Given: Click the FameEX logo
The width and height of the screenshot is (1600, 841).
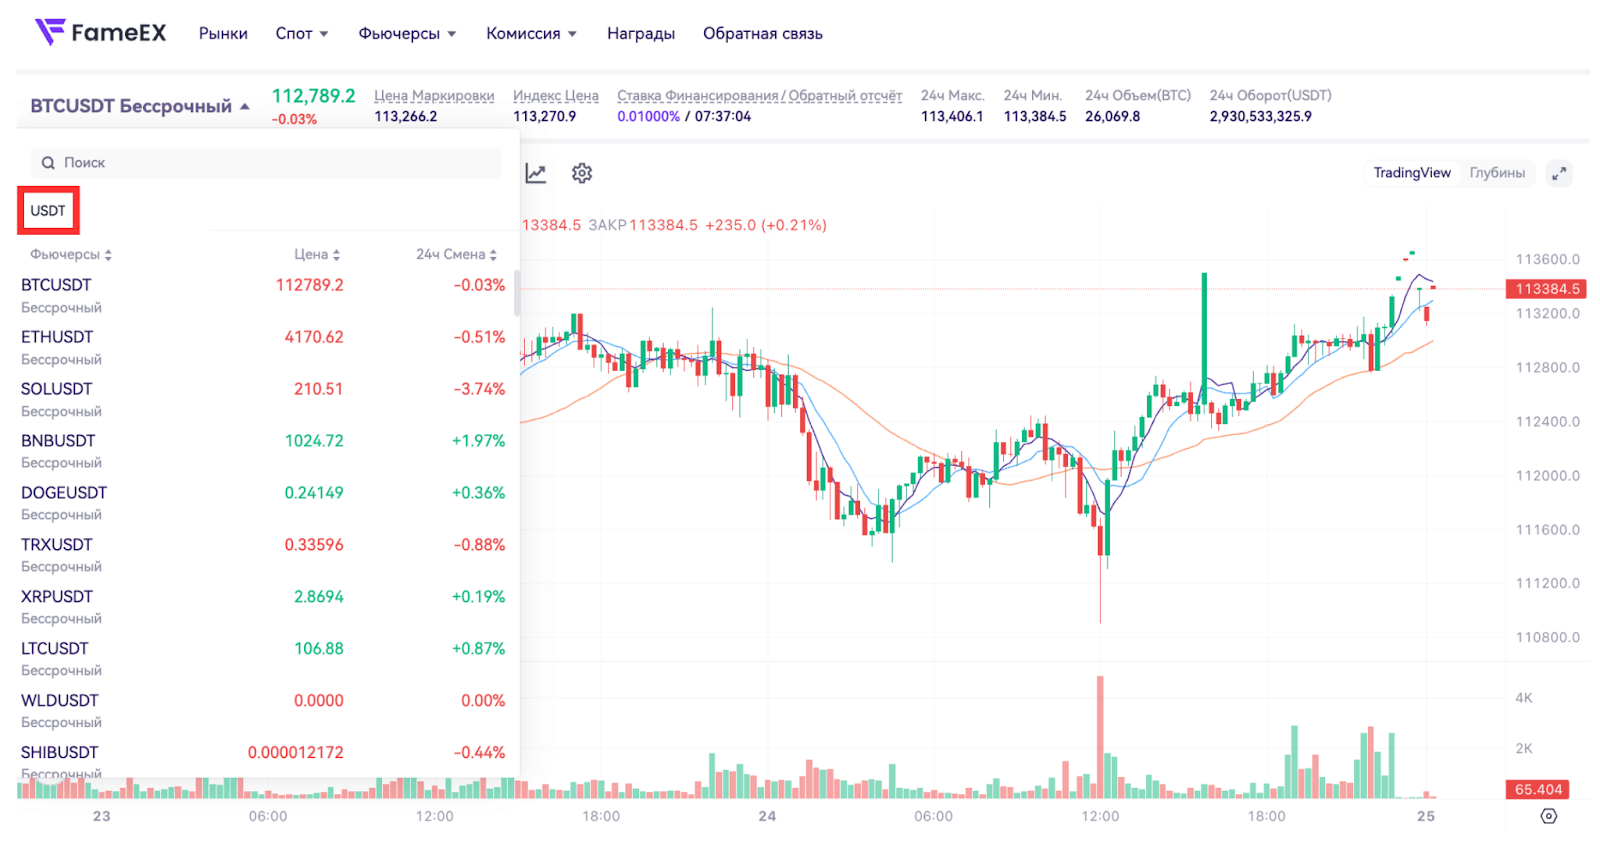Looking at the screenshot, I should click(100, 33).
